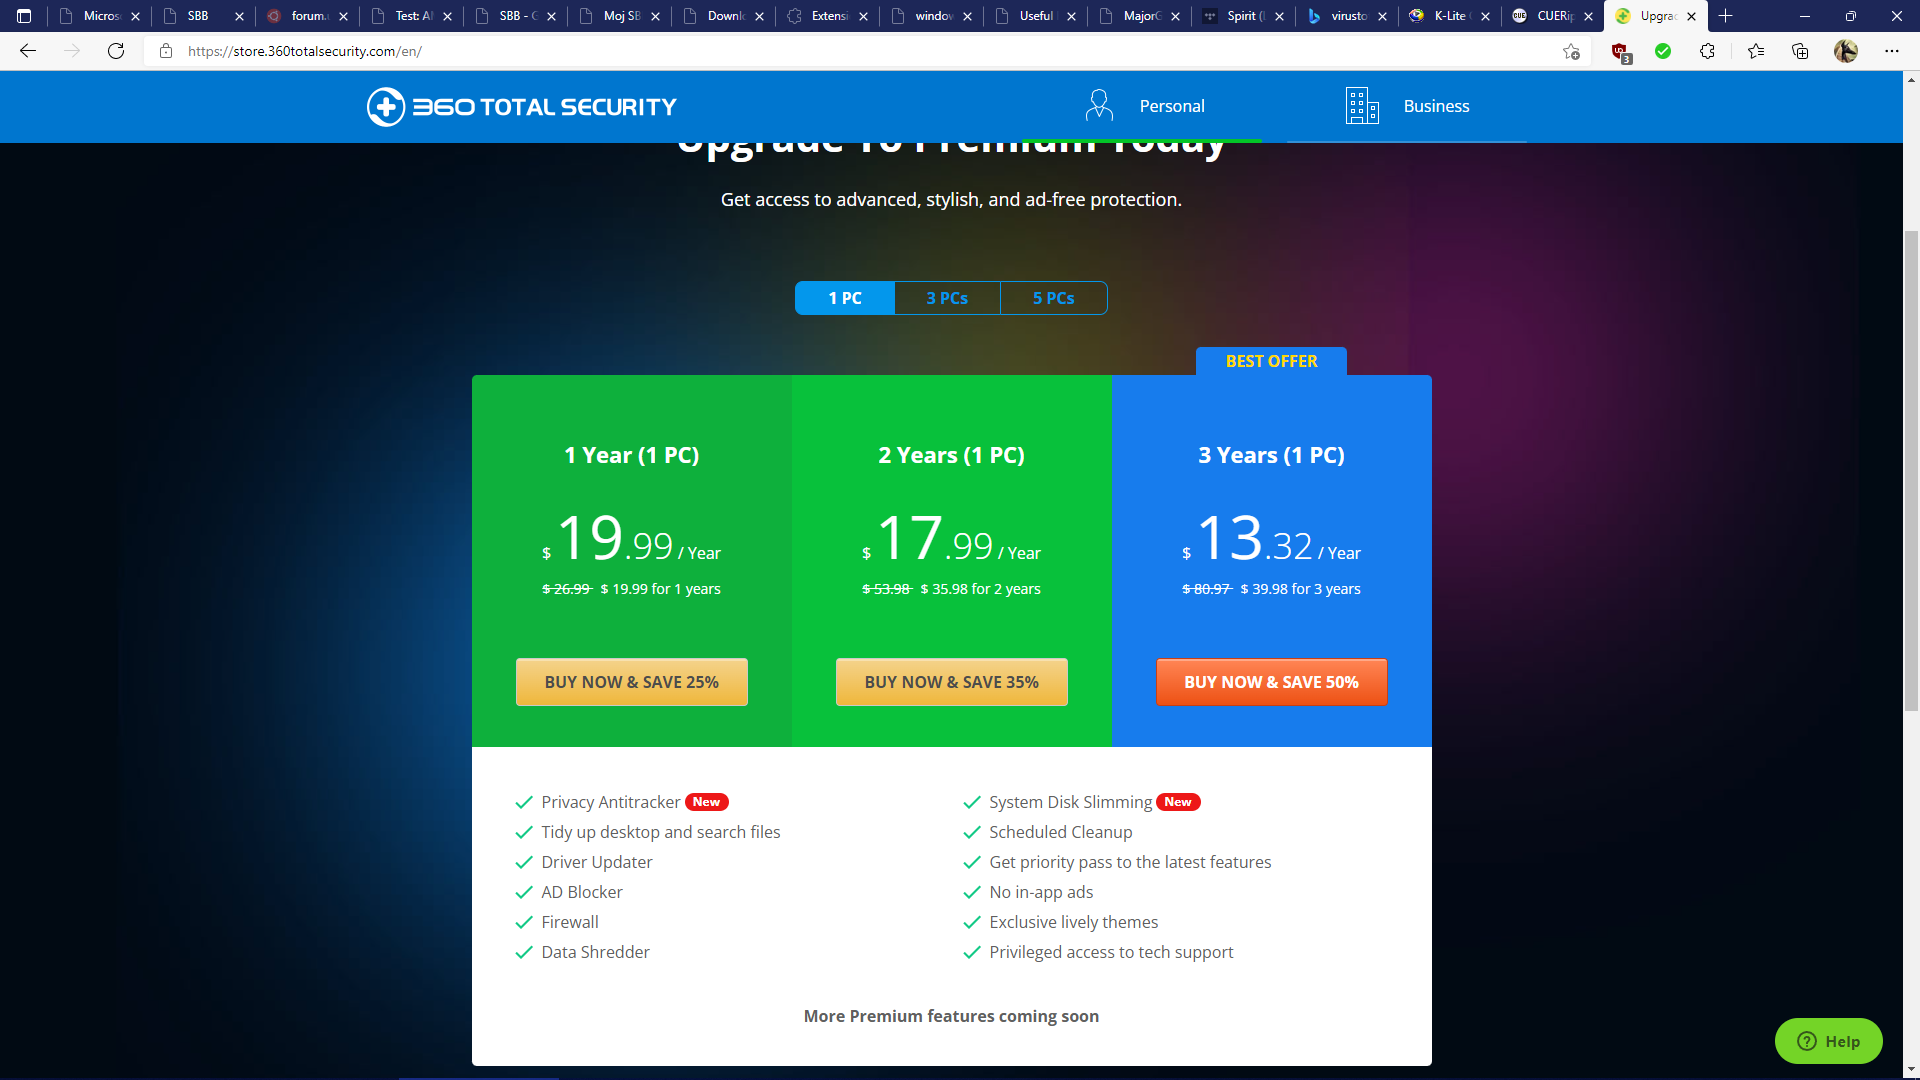Open the browser Extensions puzzle icon
The image size is (1920, 1080).
(1707, 51)
